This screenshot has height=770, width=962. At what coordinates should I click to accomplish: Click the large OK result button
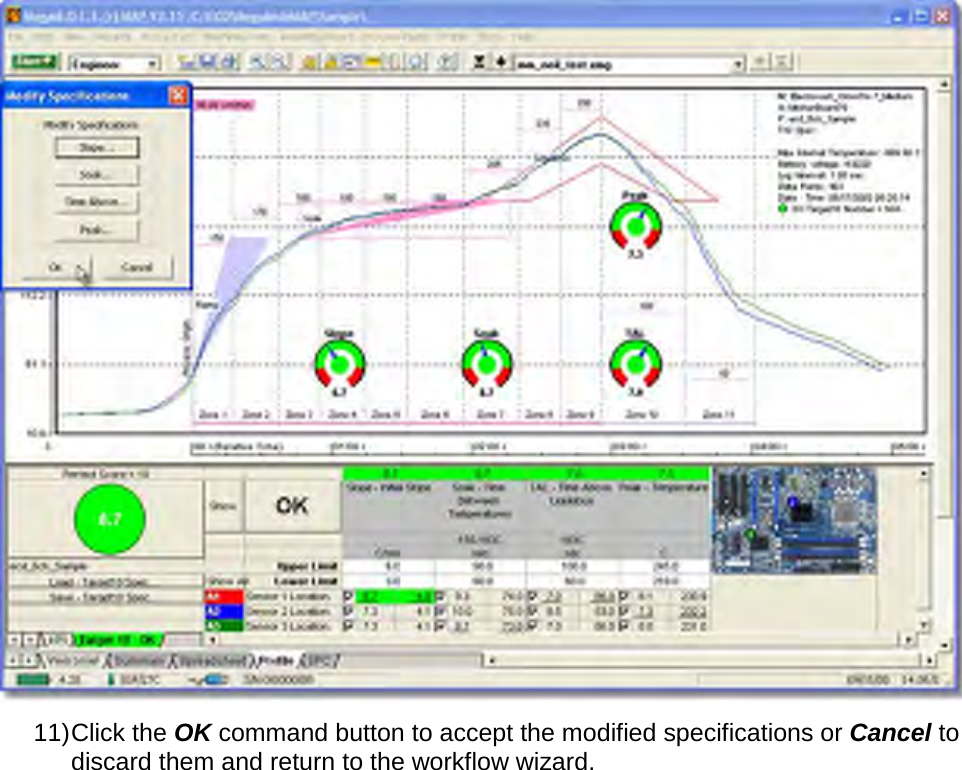[x=292, y=506]
